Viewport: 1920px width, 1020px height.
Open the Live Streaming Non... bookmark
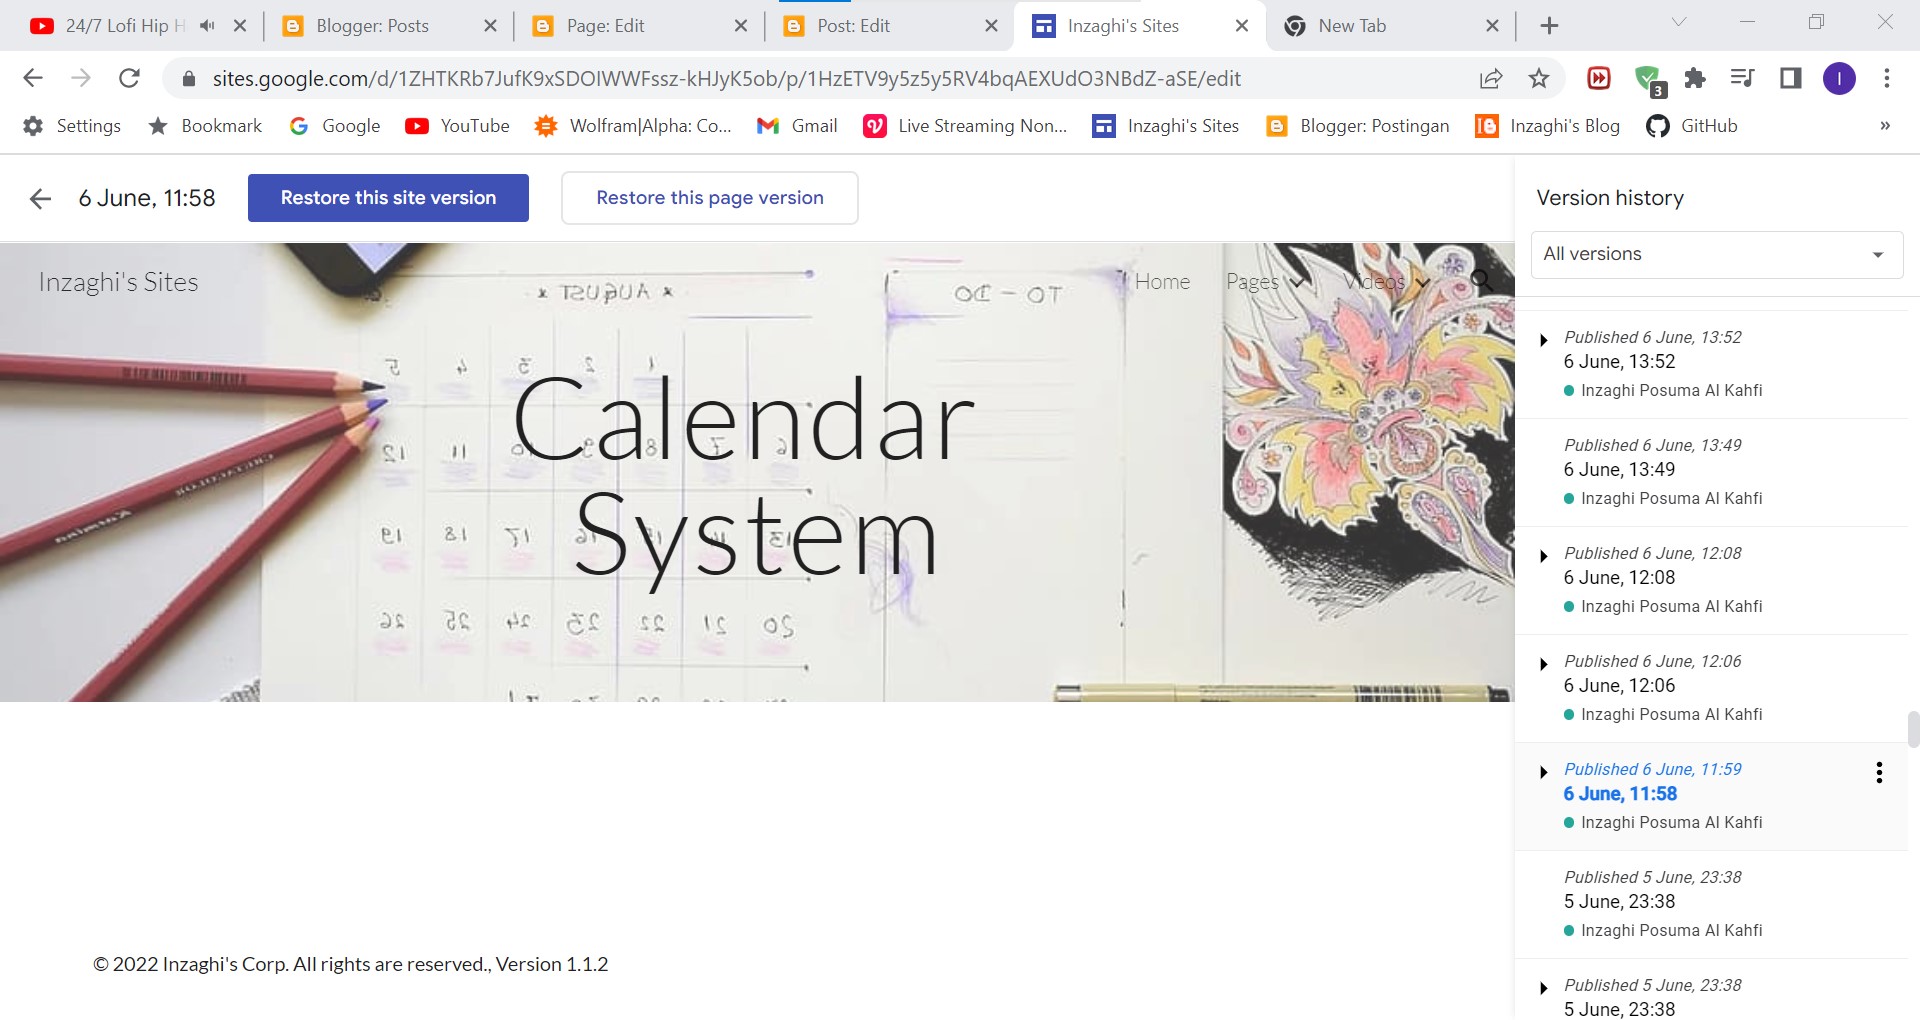click(965, 126)
